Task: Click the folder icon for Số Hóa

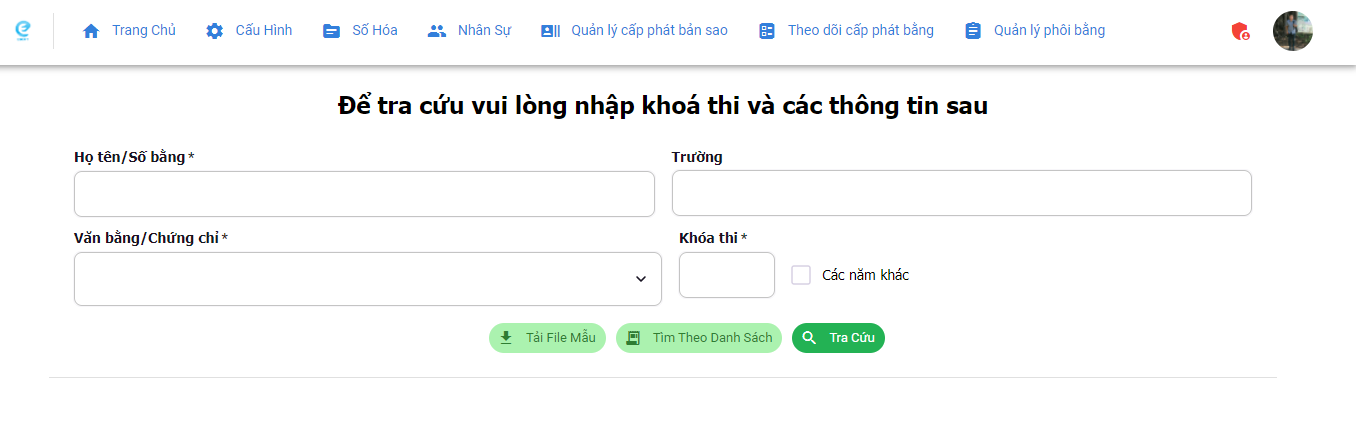Action: 332,31
